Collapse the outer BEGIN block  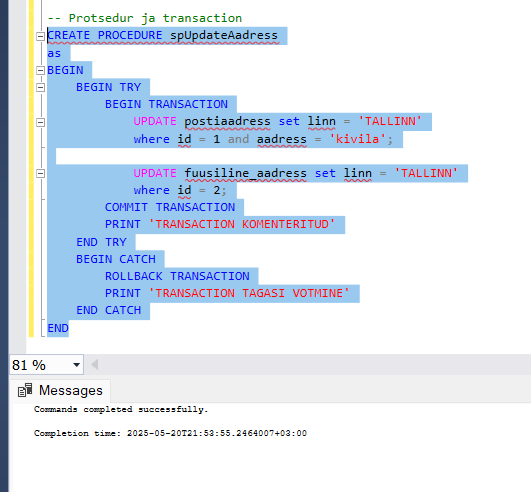click(x=40, y=70)
